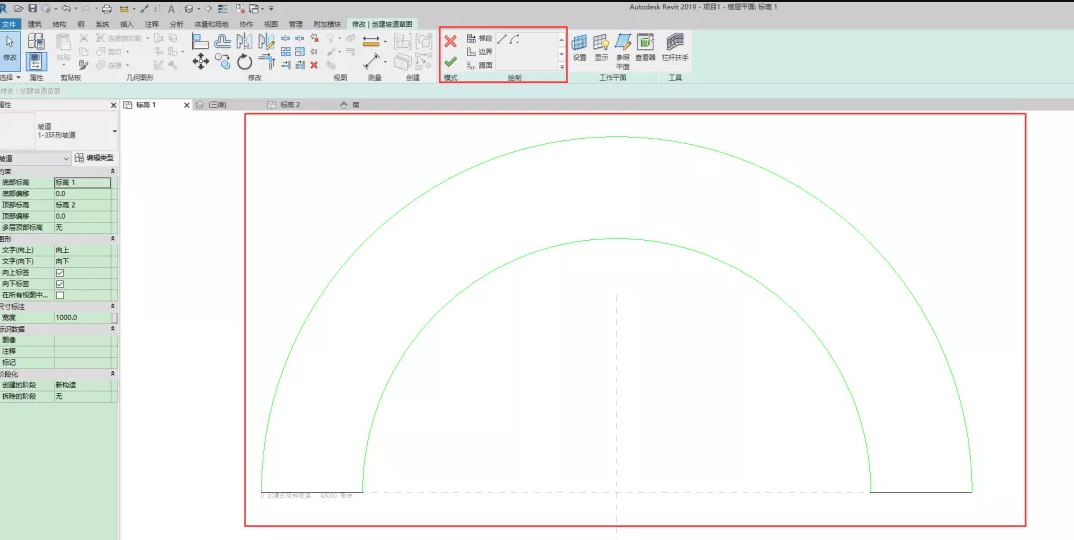Viewport: 1074px width, 540px height.
Task: Switch to the 南 elevation view tab
Action: tap(351, 105)
